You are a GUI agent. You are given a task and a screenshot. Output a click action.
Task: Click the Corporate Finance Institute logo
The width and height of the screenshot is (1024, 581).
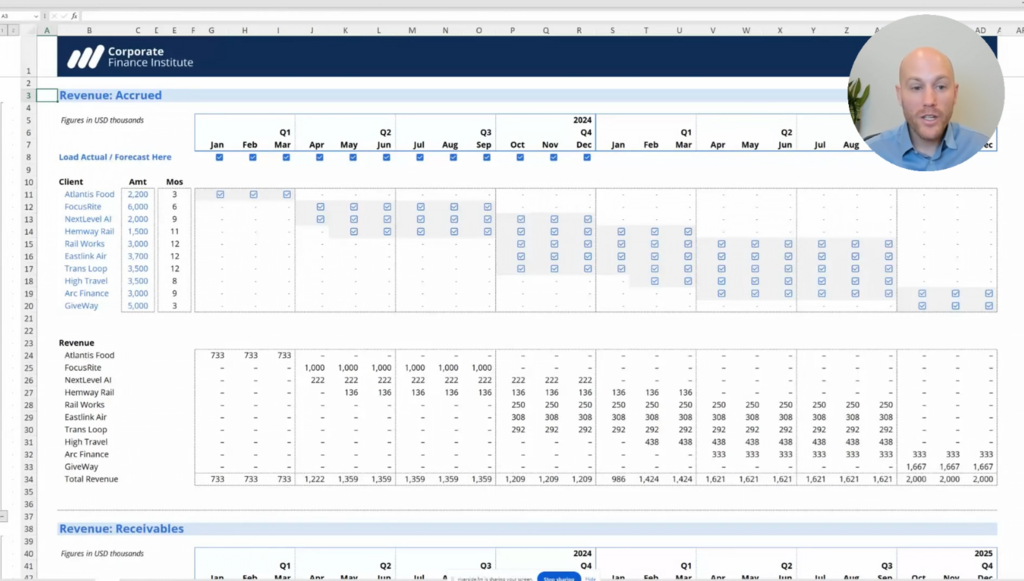click(130, 57)
